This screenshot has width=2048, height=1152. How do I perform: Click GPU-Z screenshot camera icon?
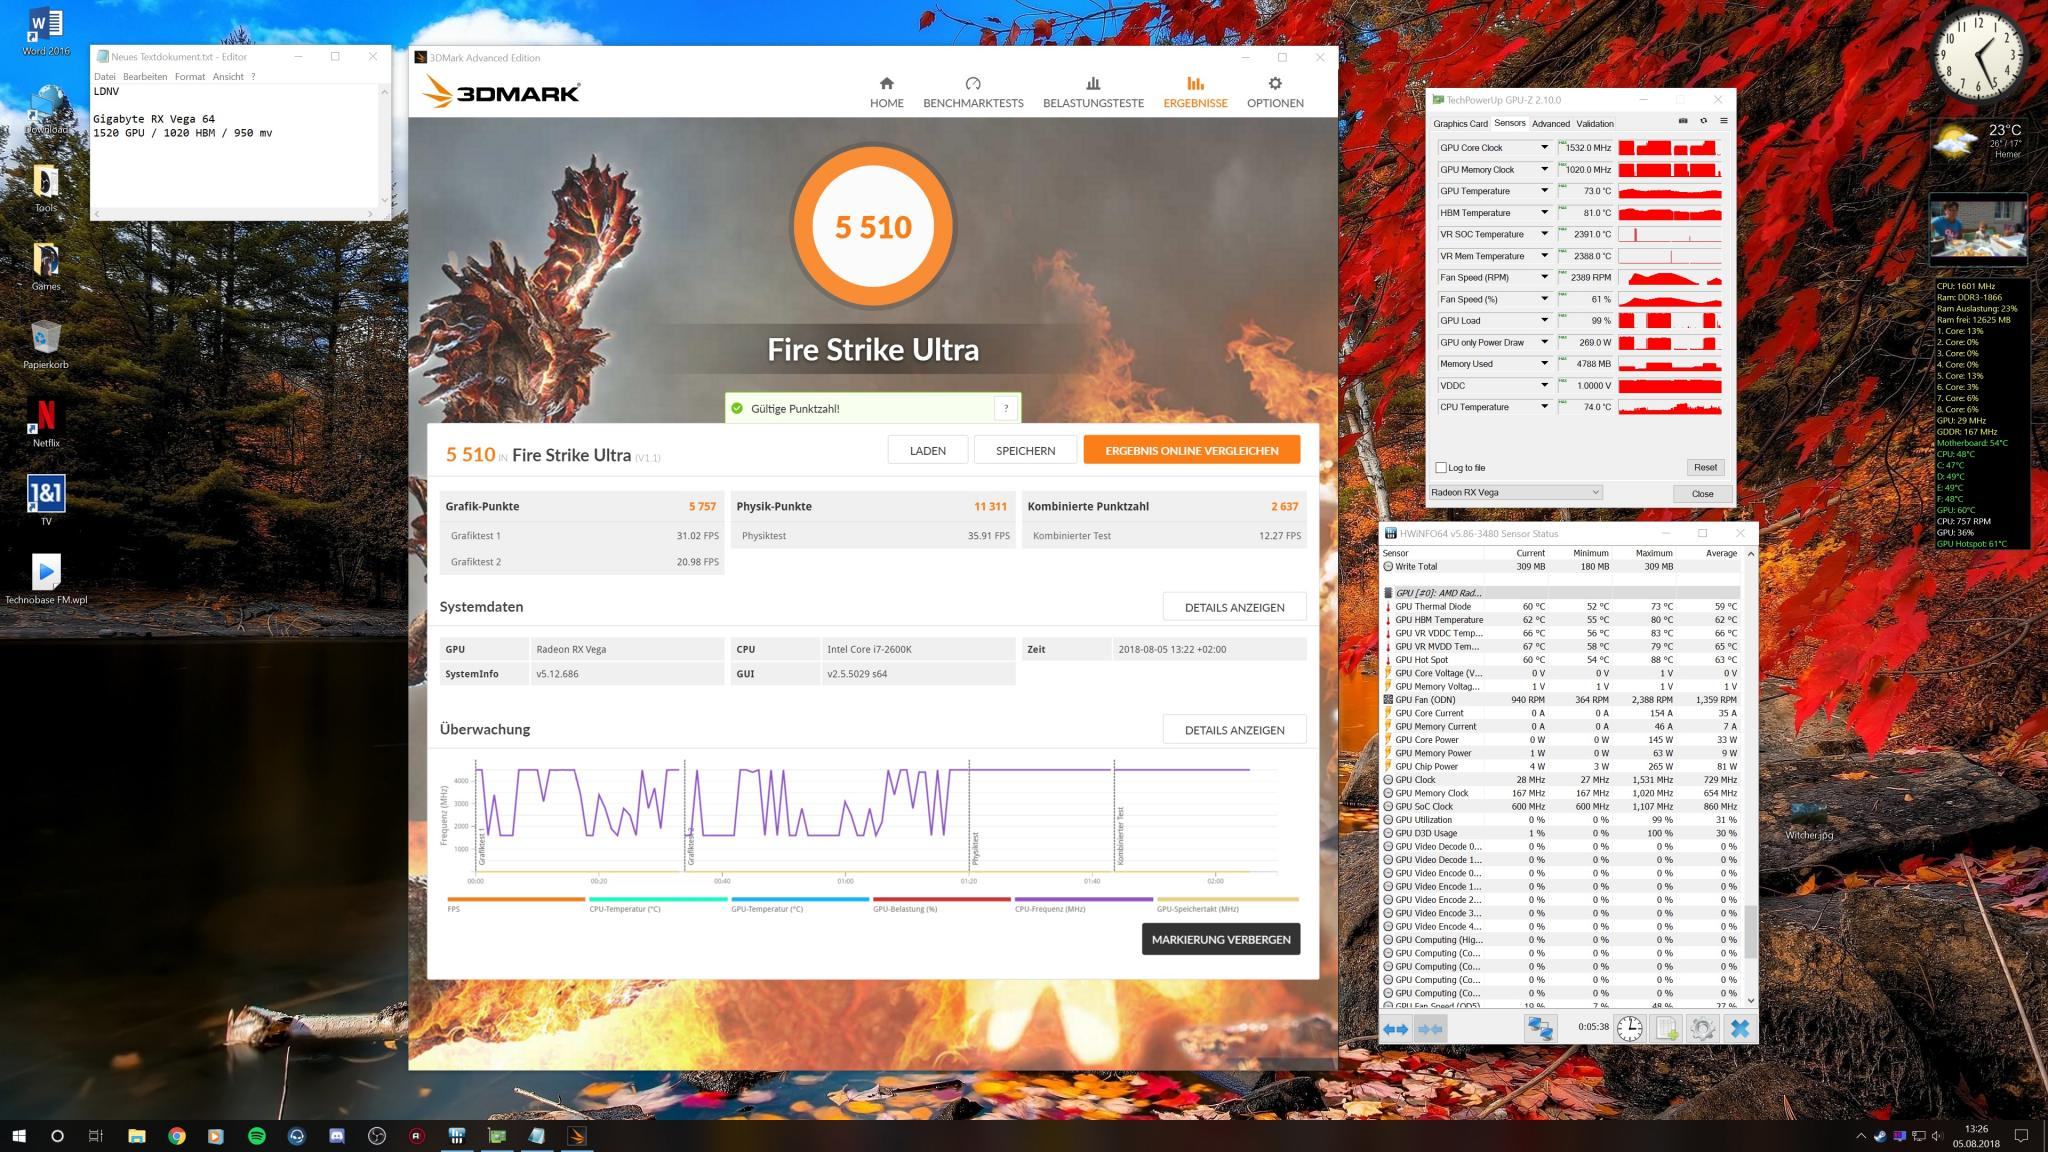pos(1682,121)
